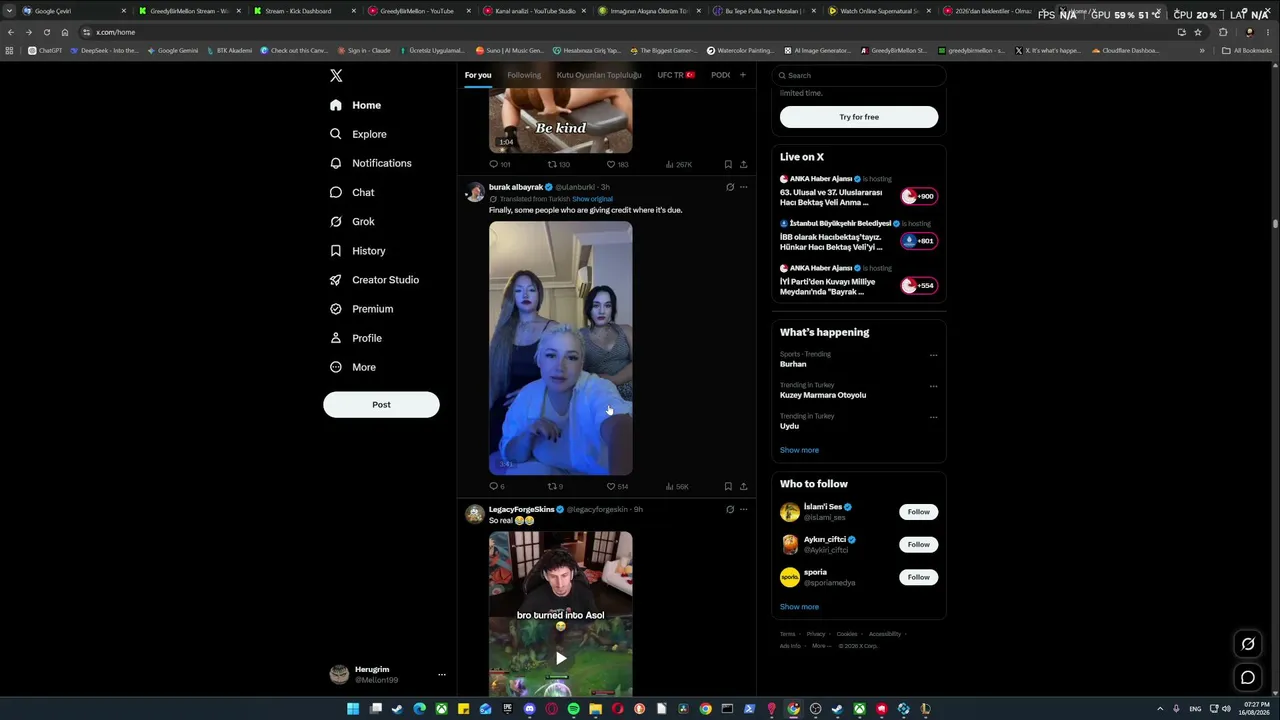Viewport: 1280px width, 720px height.
Task: Open the Explore page
Action: (x=358, y=134)
